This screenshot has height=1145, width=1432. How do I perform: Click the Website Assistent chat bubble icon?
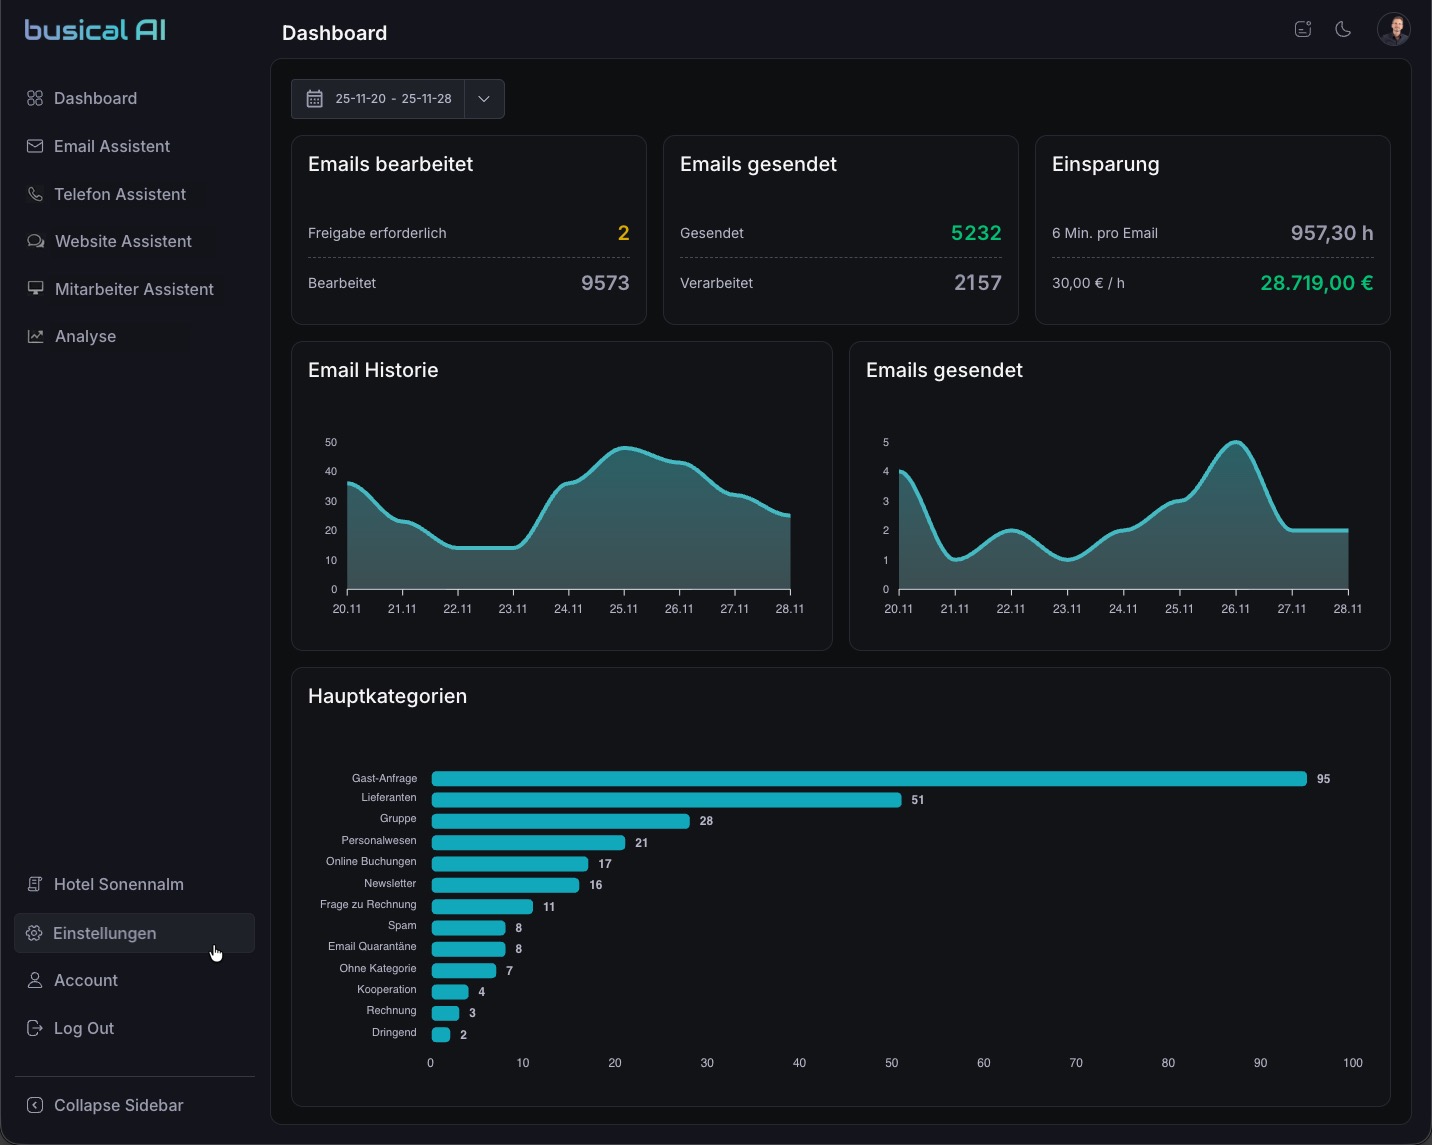tap(35, 241)
